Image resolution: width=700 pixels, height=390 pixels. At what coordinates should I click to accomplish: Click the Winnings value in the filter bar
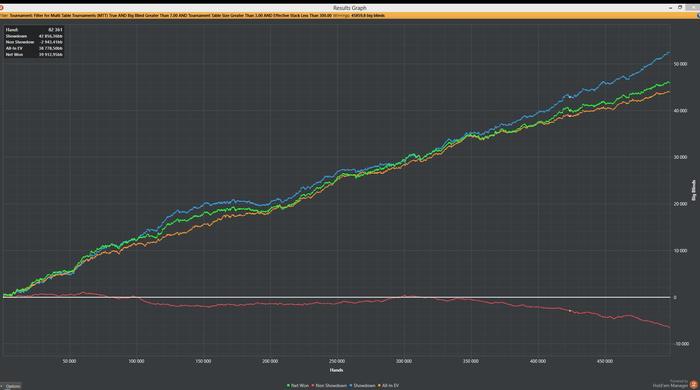(x=368, y=16)
